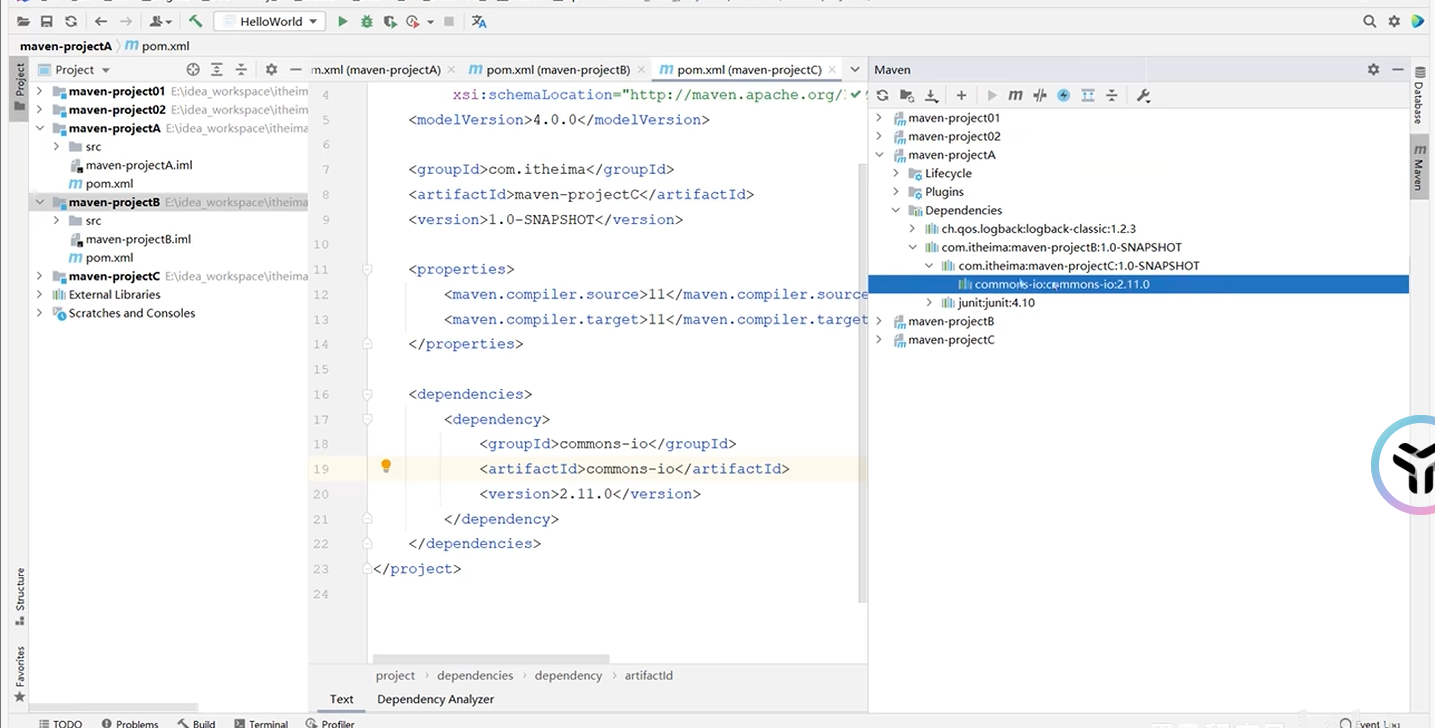The width and height of the screenshot is (1435, 728).
Task: Close the pom.xml (maven-projectB) tab
Action: coord(640,70)
